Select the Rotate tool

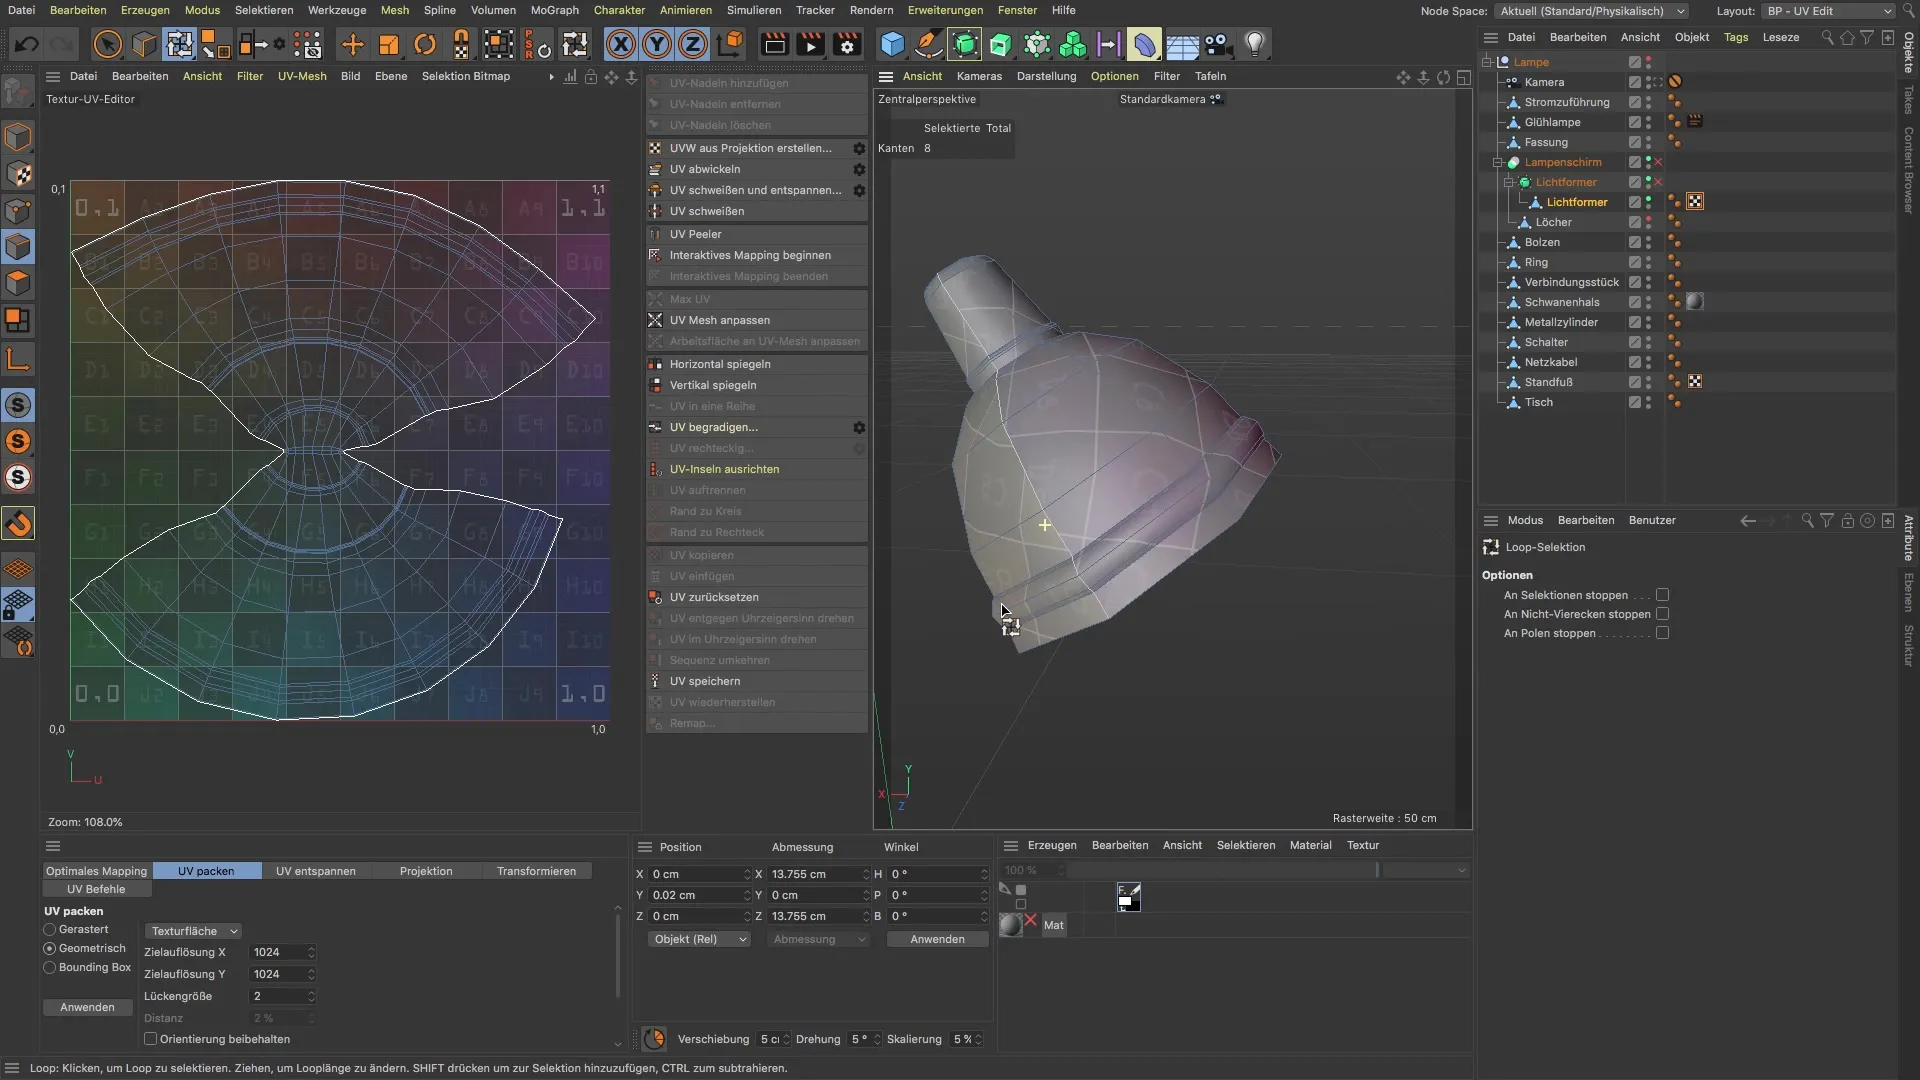tap(425, 44)
